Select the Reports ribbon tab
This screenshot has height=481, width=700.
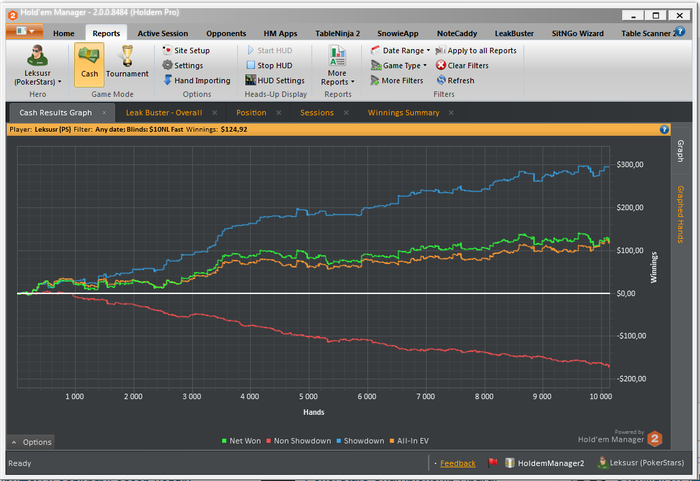106,33
